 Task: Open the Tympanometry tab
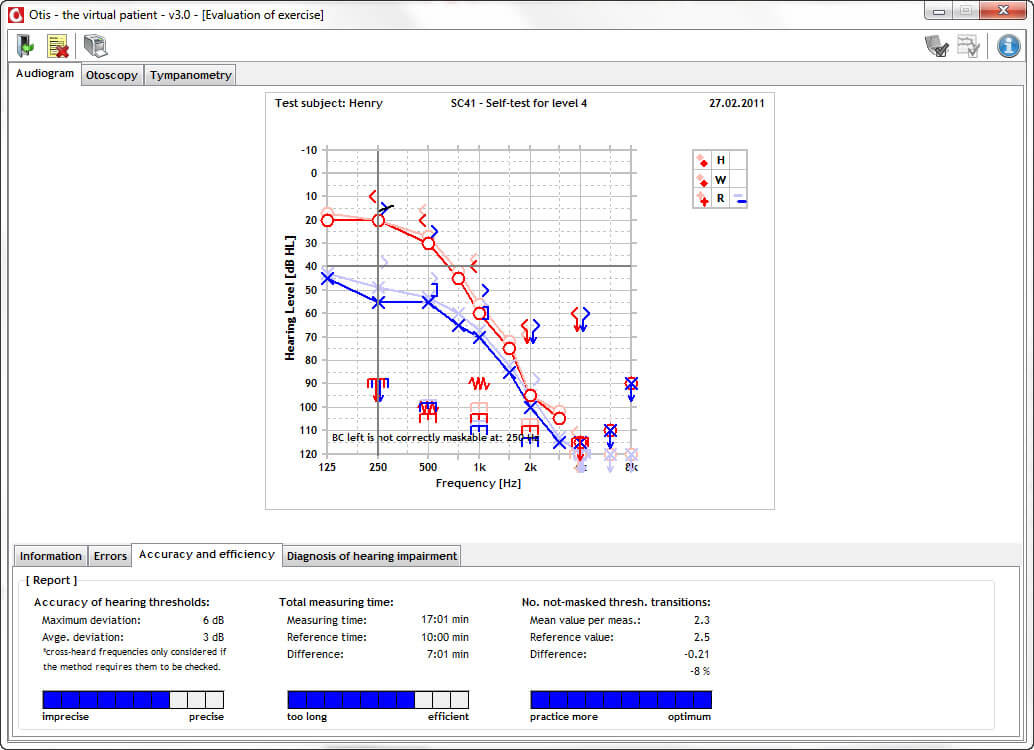pos(190,75)
